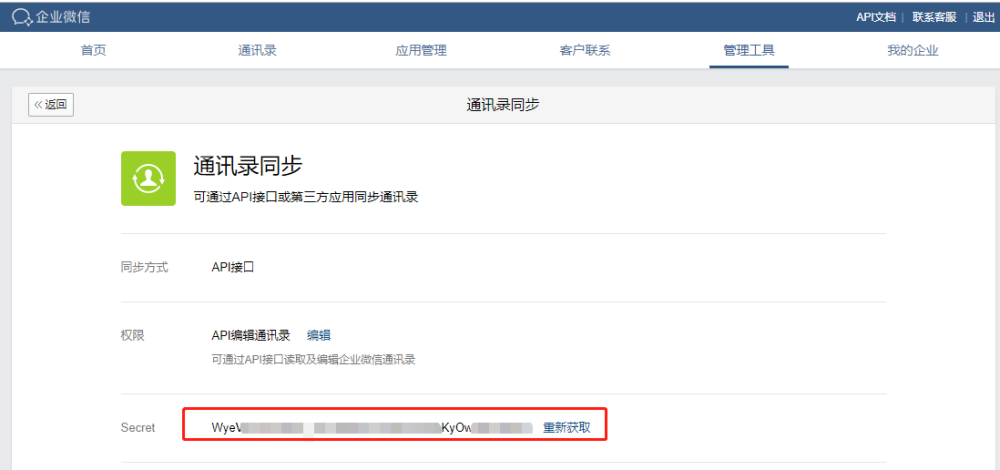Go back using the 返回 button
Viewport: 1000px width, 470px height.
[51, 104]
